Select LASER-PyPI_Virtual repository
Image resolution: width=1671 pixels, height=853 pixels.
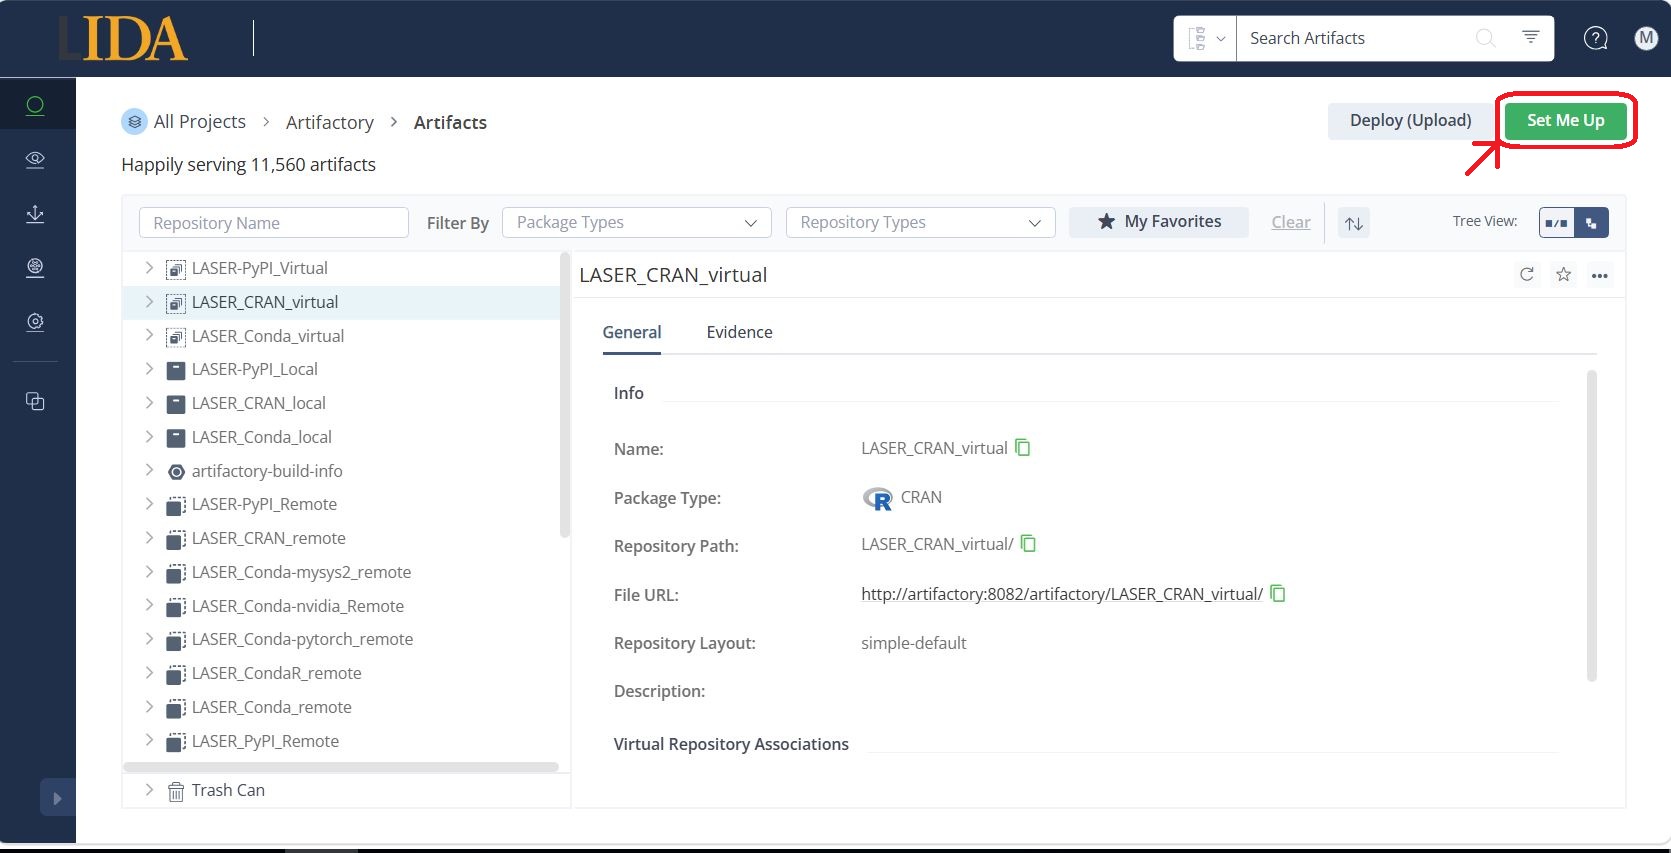259,268
